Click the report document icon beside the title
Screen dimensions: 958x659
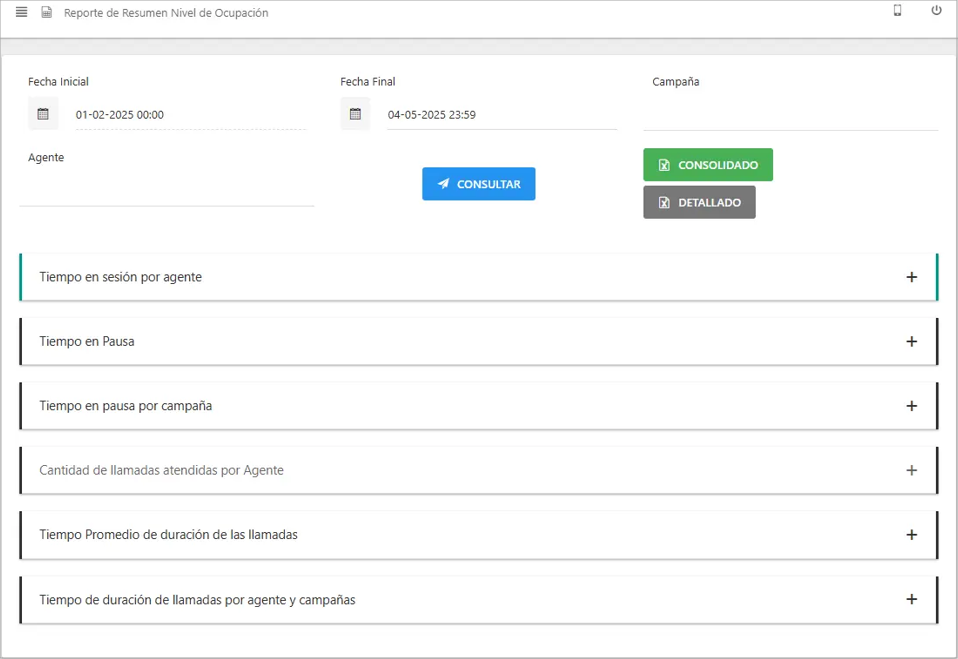[x=44, y=12]
